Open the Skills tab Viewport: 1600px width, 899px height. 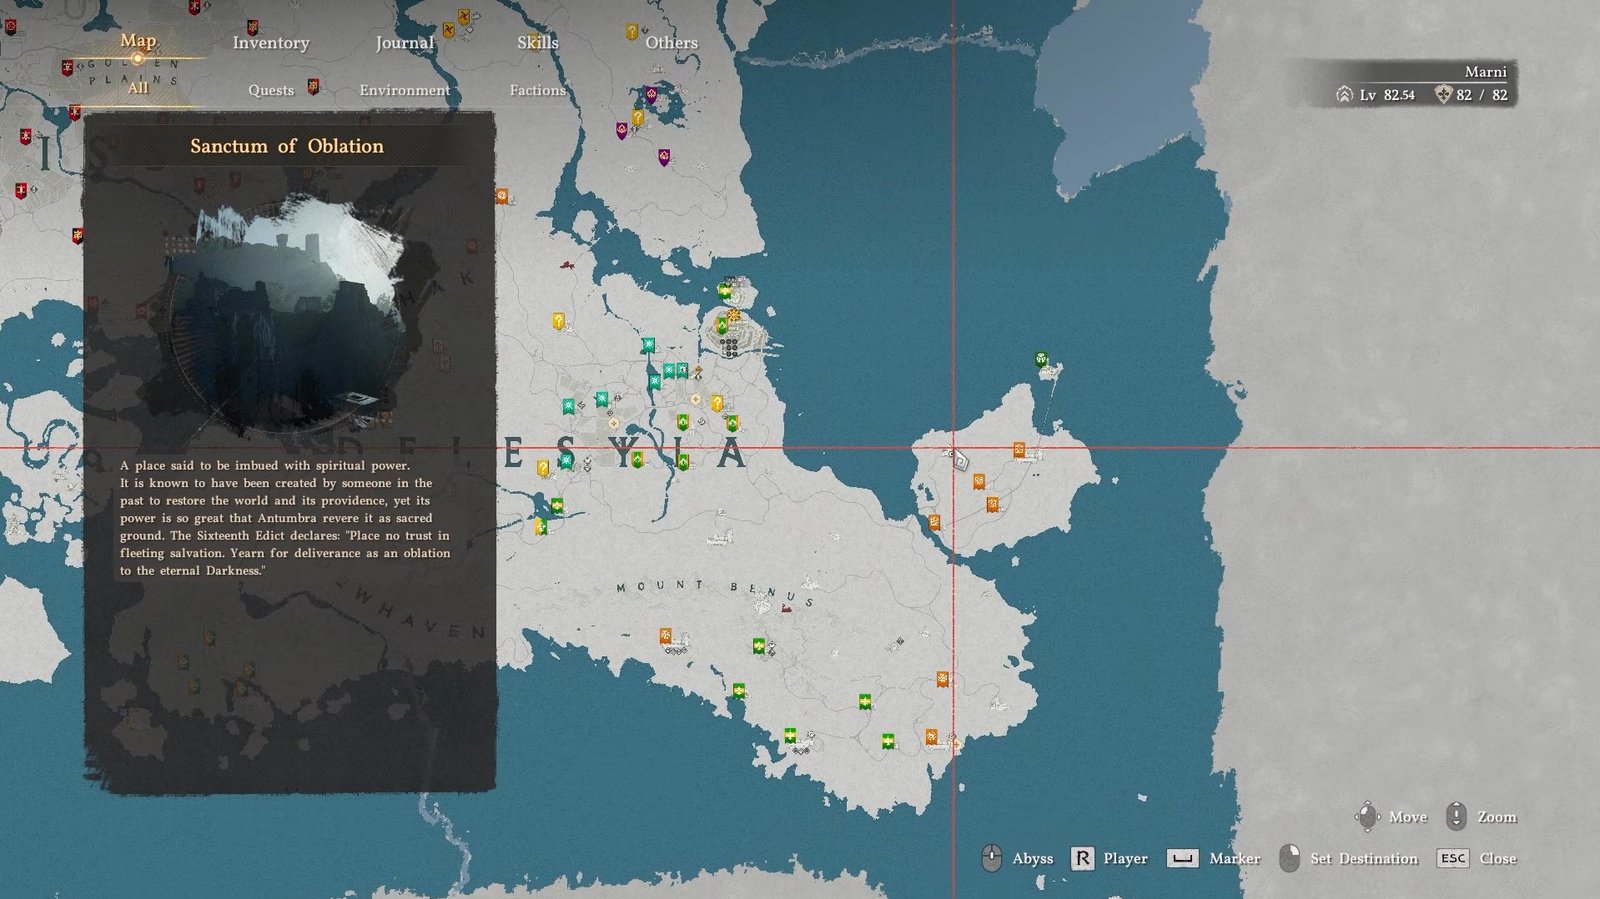(x=537, y=43)
